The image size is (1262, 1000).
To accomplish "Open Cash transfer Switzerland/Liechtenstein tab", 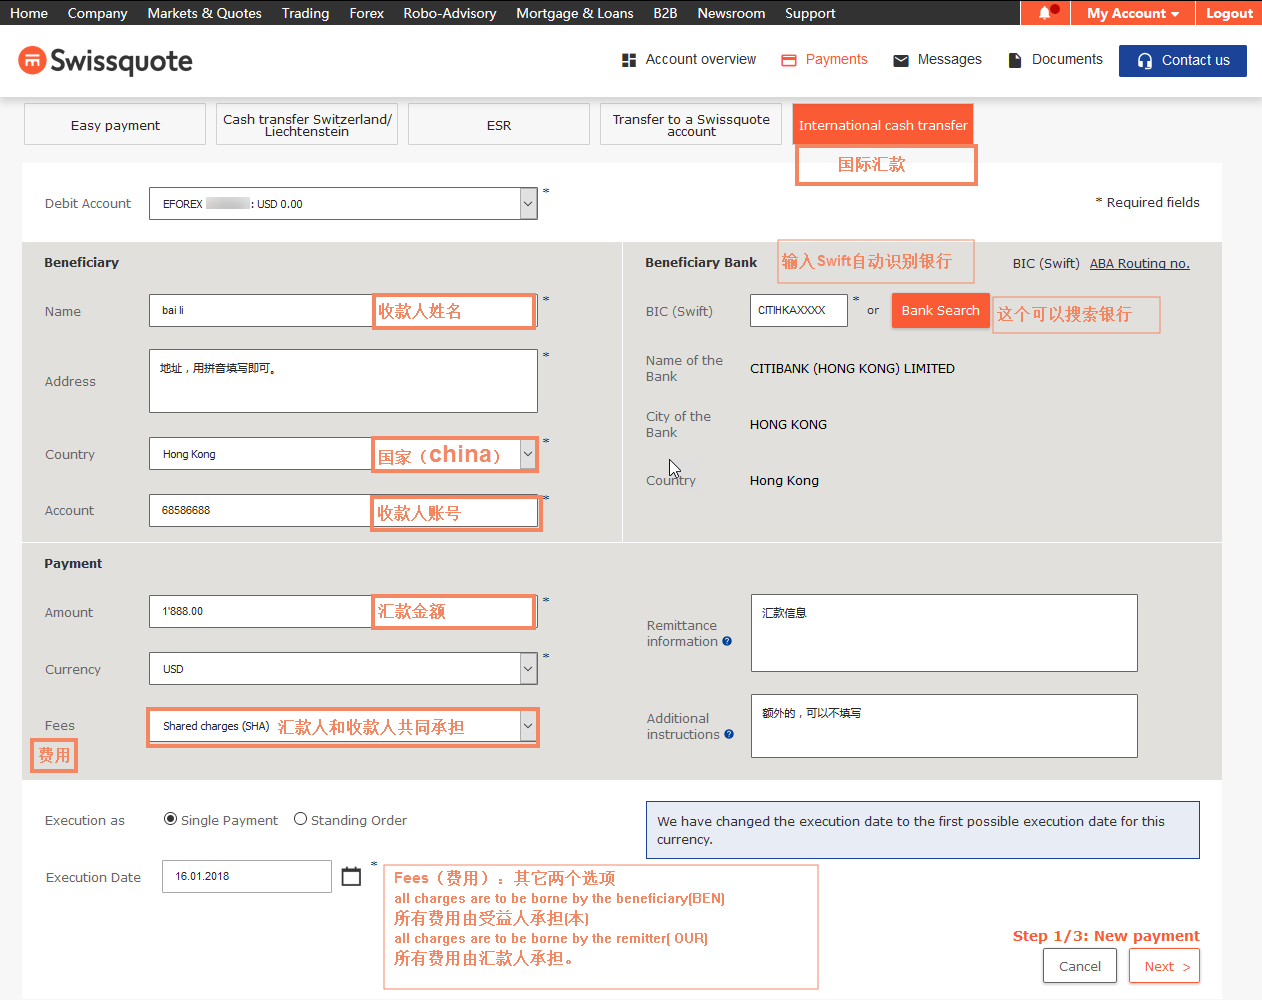I will click(307, 125).
